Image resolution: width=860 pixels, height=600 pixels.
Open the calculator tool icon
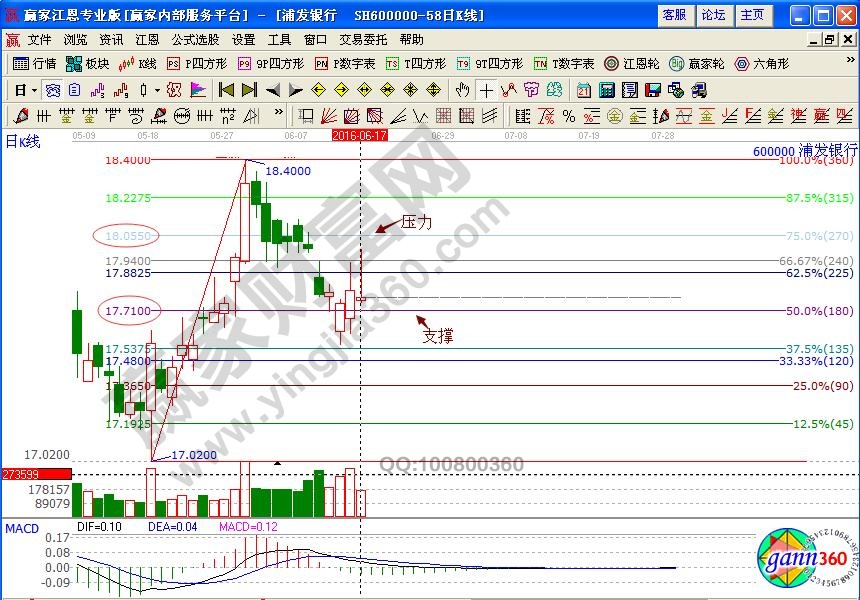607,90
